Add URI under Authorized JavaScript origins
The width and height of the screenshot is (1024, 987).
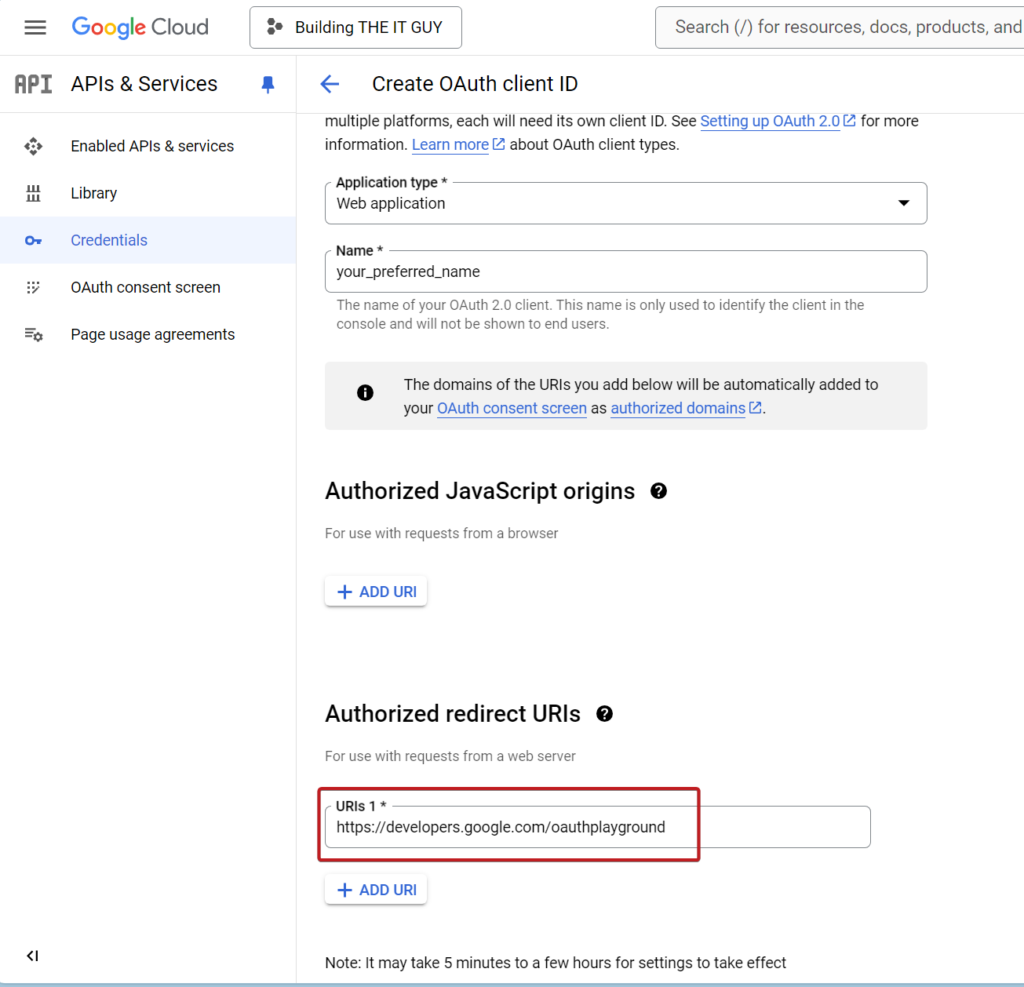[376, 592]
